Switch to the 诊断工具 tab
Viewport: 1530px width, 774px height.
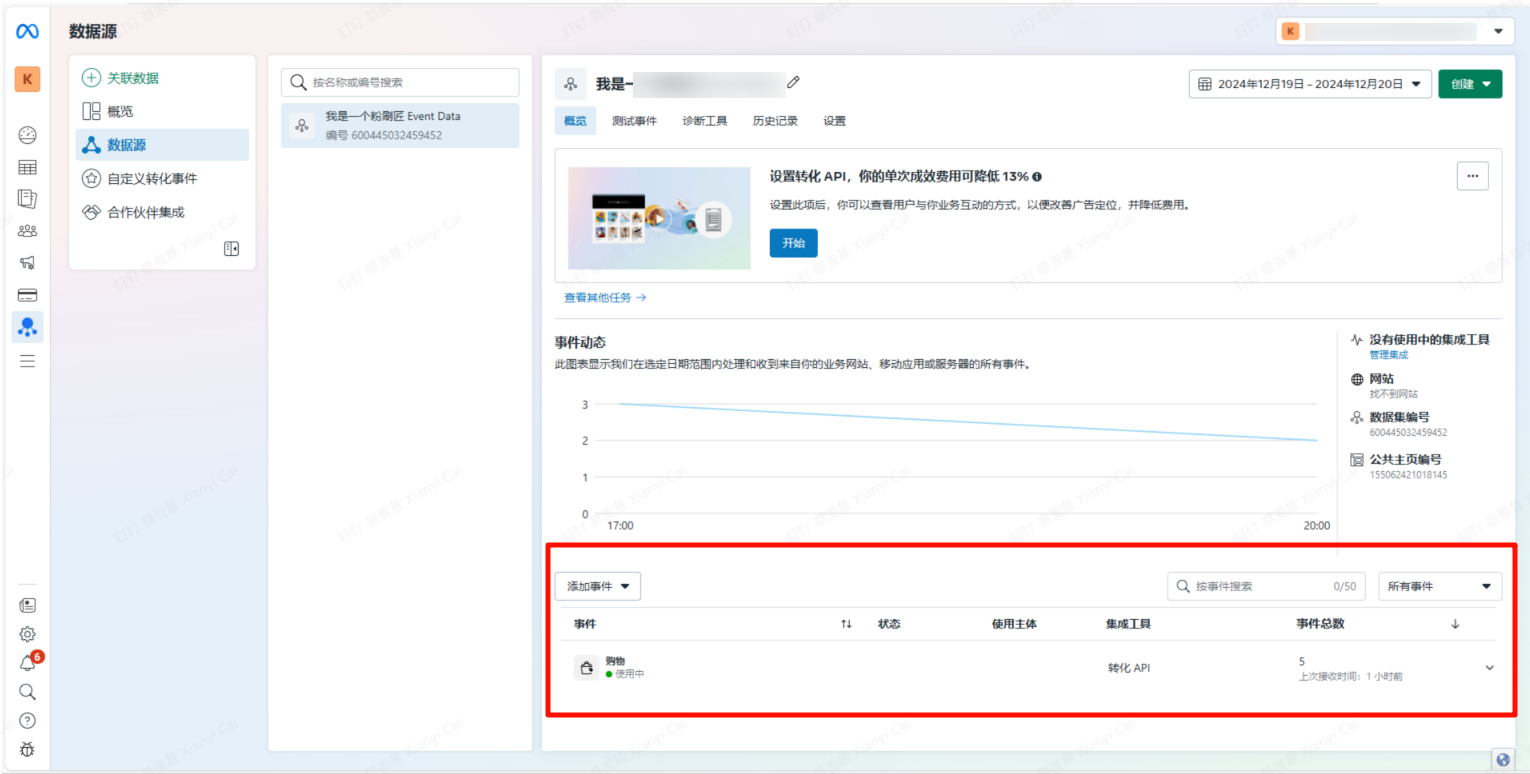tap(704, 121)
